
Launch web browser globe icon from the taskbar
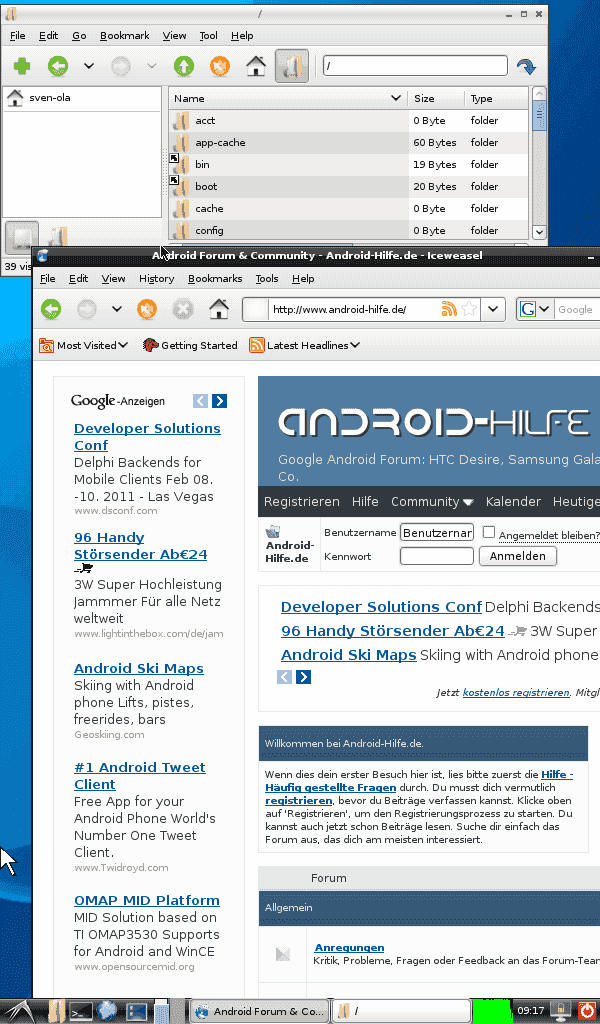(108, 1011)
